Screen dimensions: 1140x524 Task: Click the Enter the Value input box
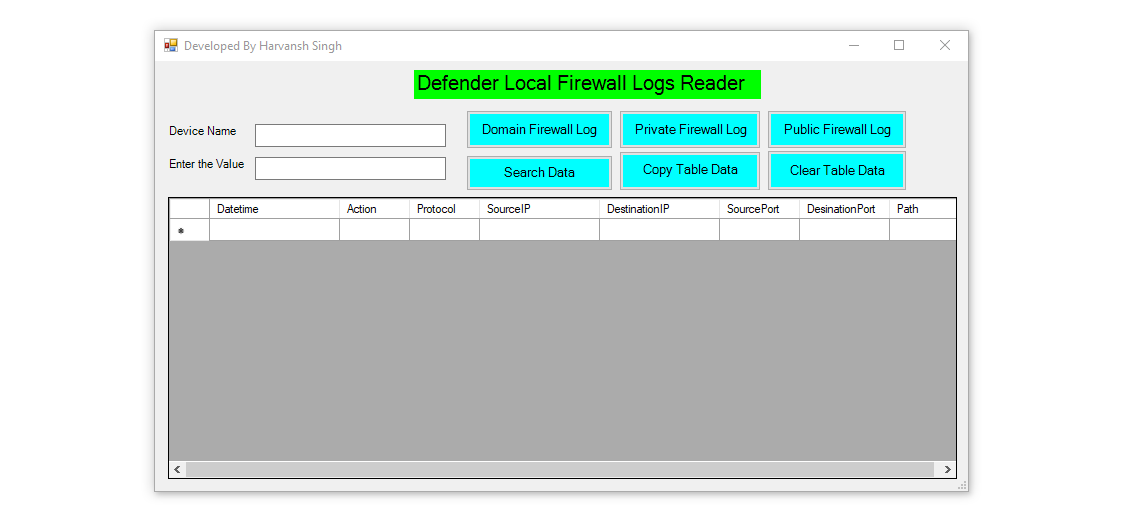tap(350, 168)
